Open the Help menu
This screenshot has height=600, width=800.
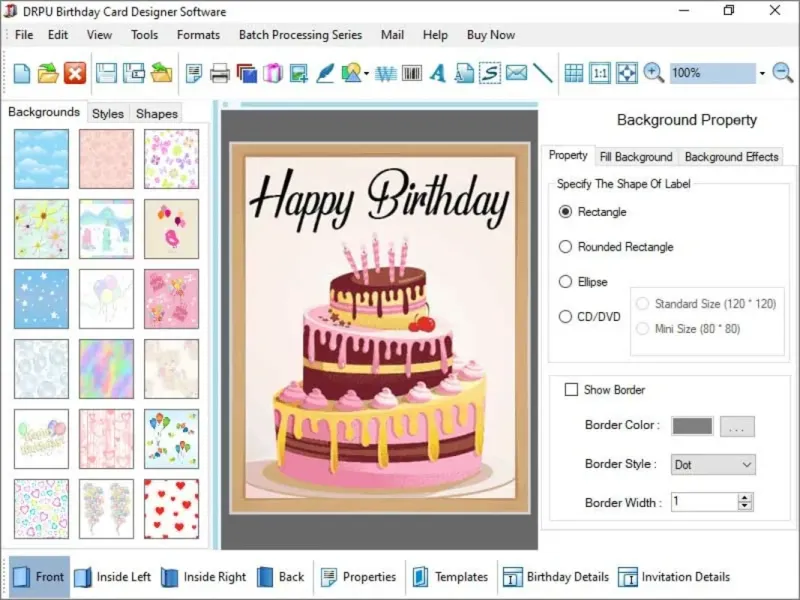[435, 35]
